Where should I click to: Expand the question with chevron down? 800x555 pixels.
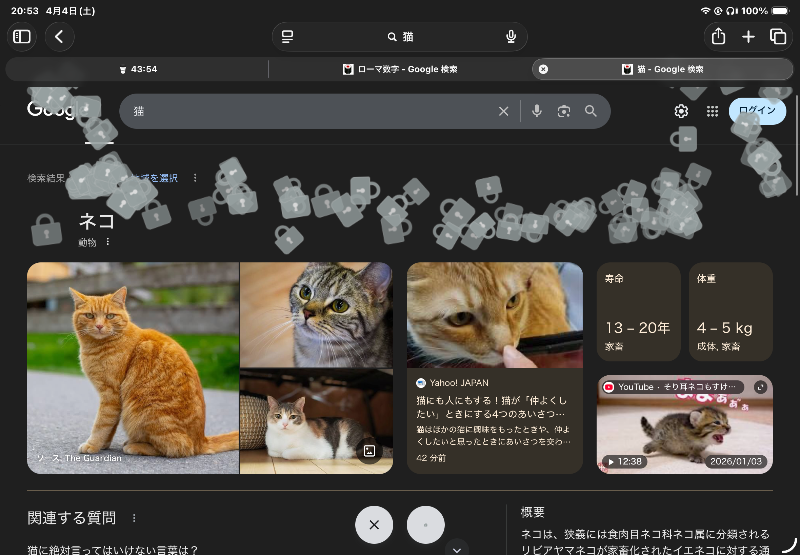[x=457, y=548]
